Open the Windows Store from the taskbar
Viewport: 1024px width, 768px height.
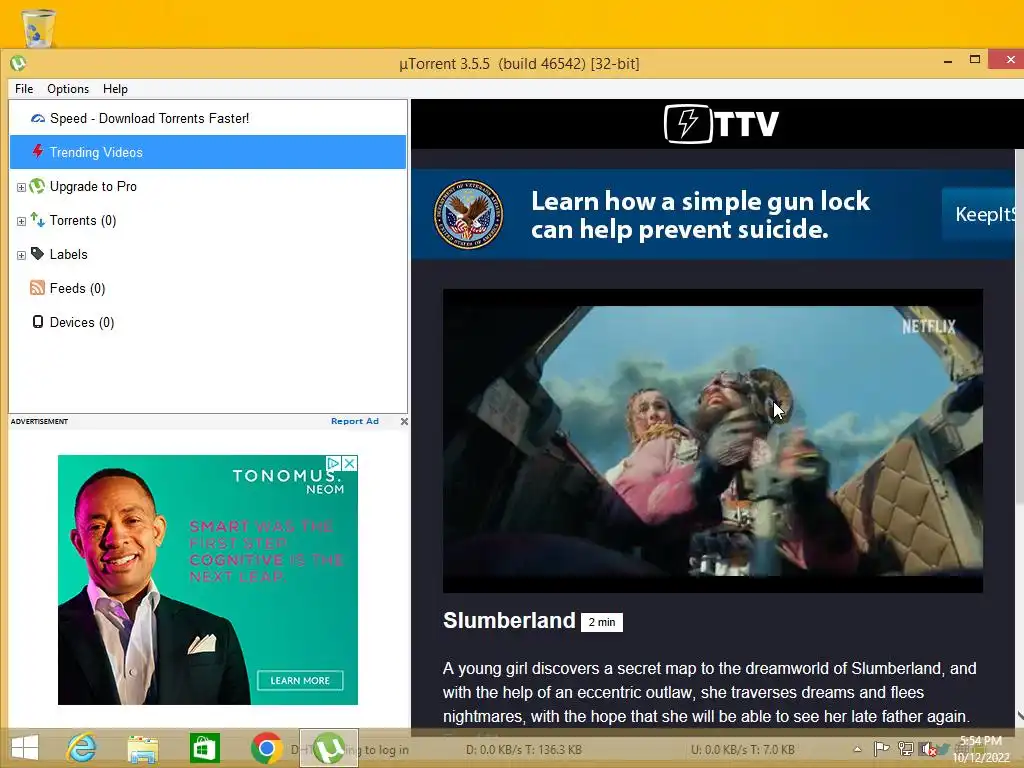204,748
